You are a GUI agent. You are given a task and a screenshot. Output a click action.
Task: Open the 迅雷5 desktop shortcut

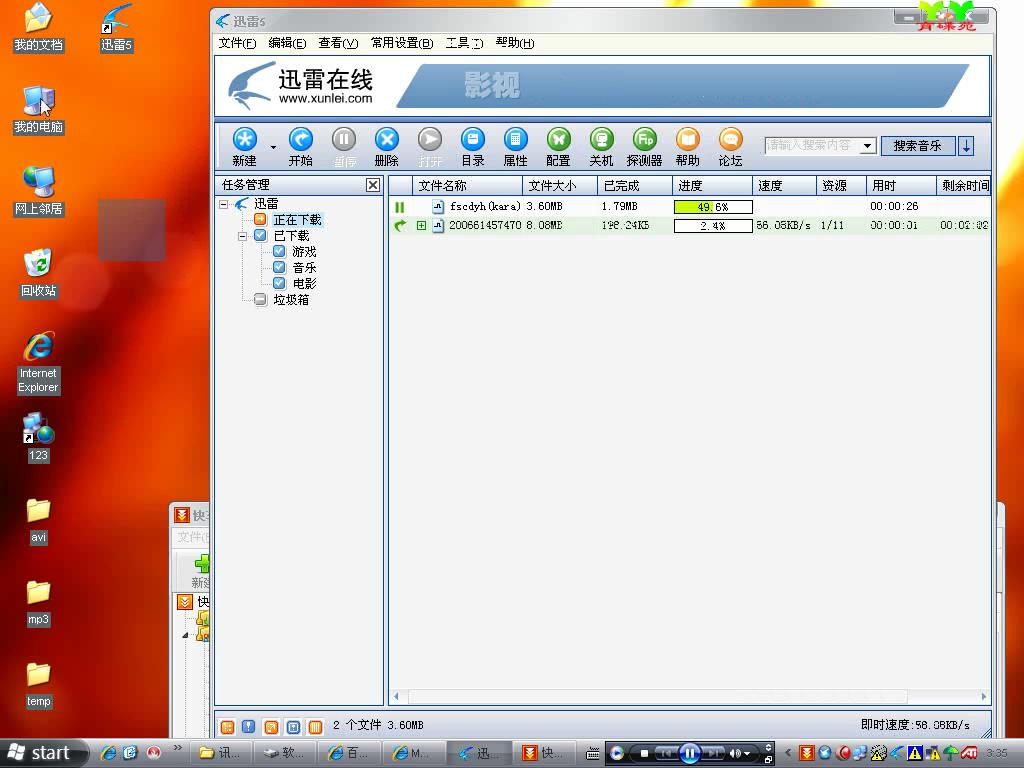click(x=116, y=29)
